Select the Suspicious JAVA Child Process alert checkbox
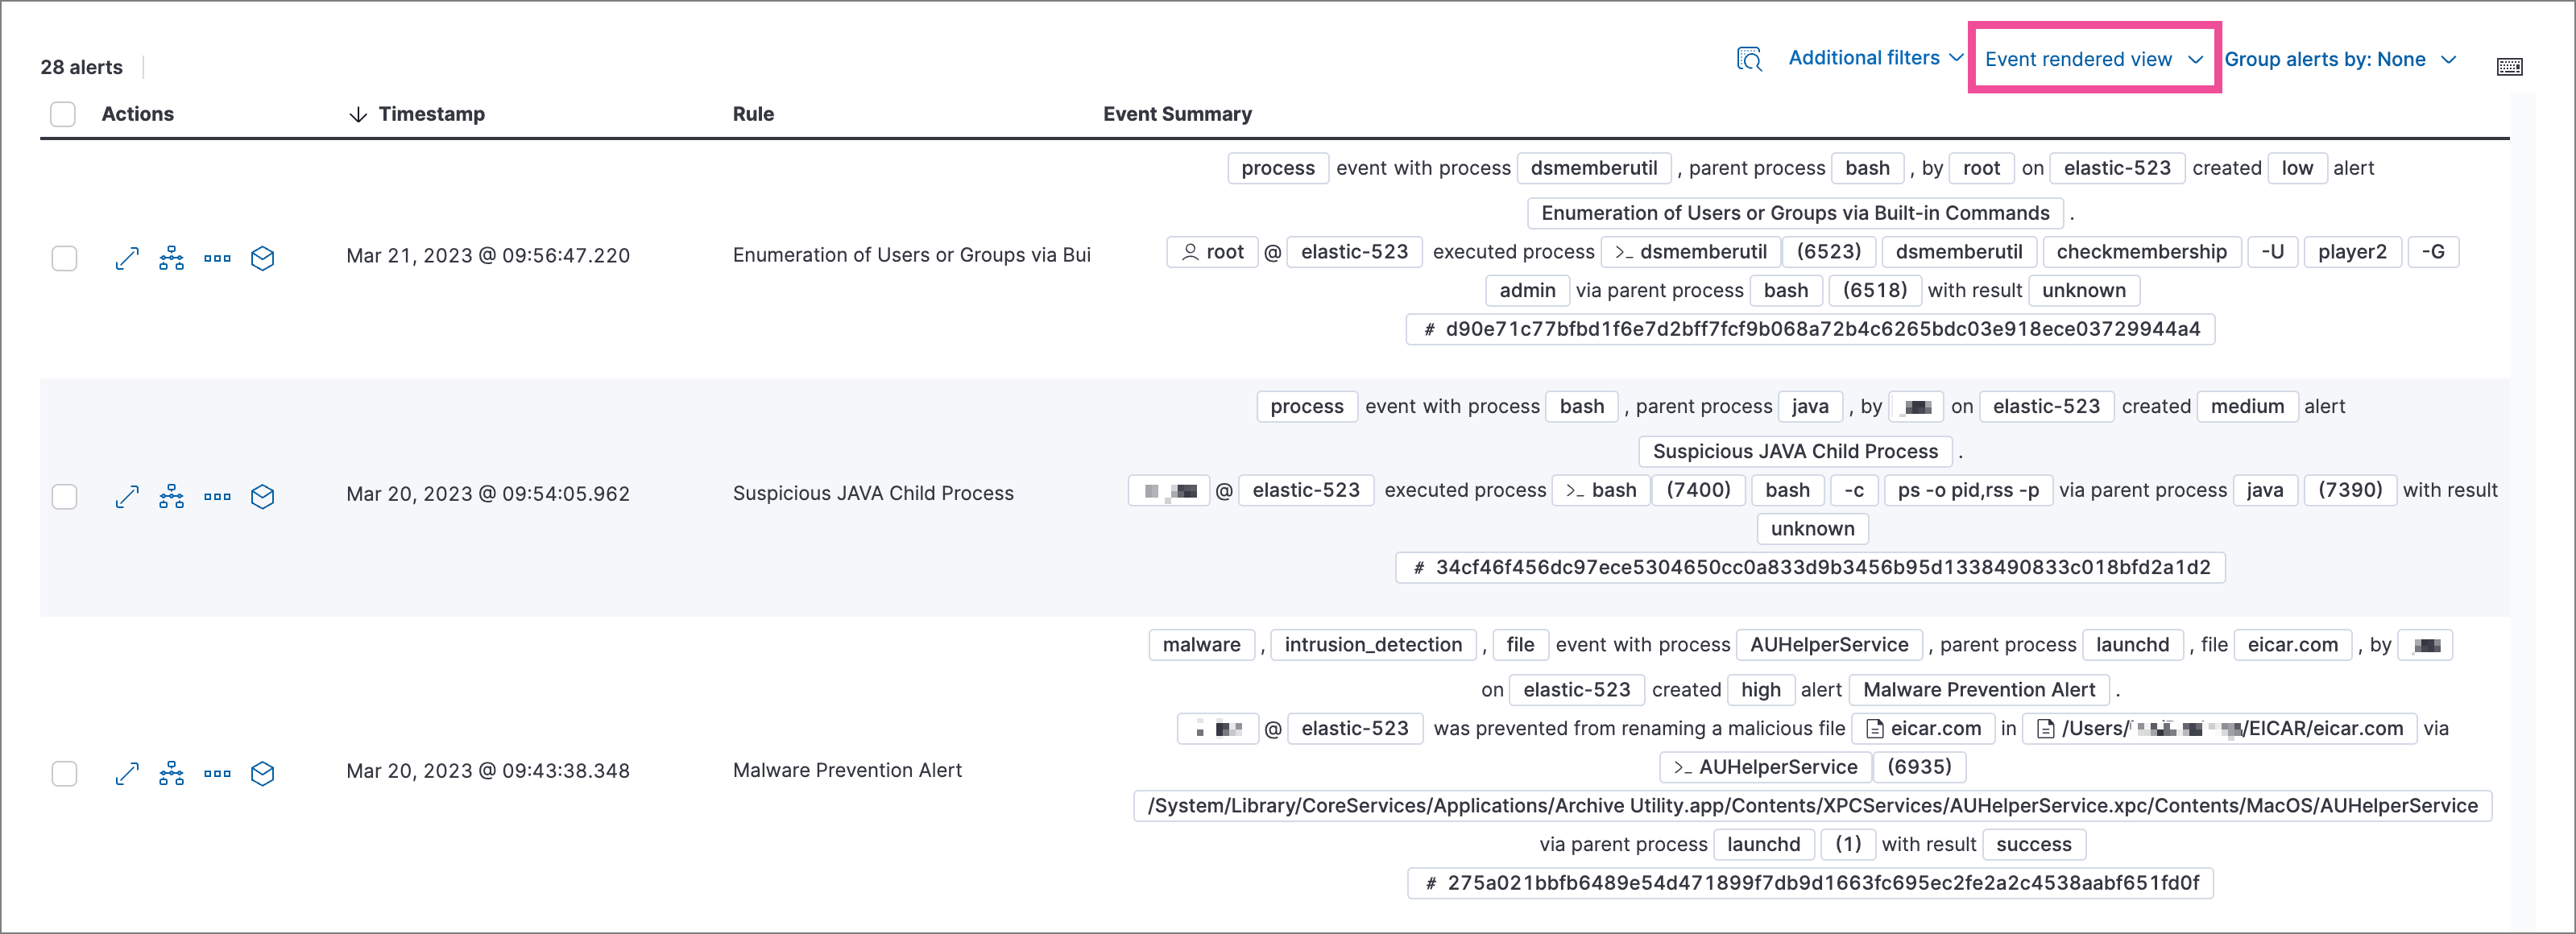Image resolution: width=2576 pixels, height=934 pixels. pyautogui.click(x=63, y=495)
